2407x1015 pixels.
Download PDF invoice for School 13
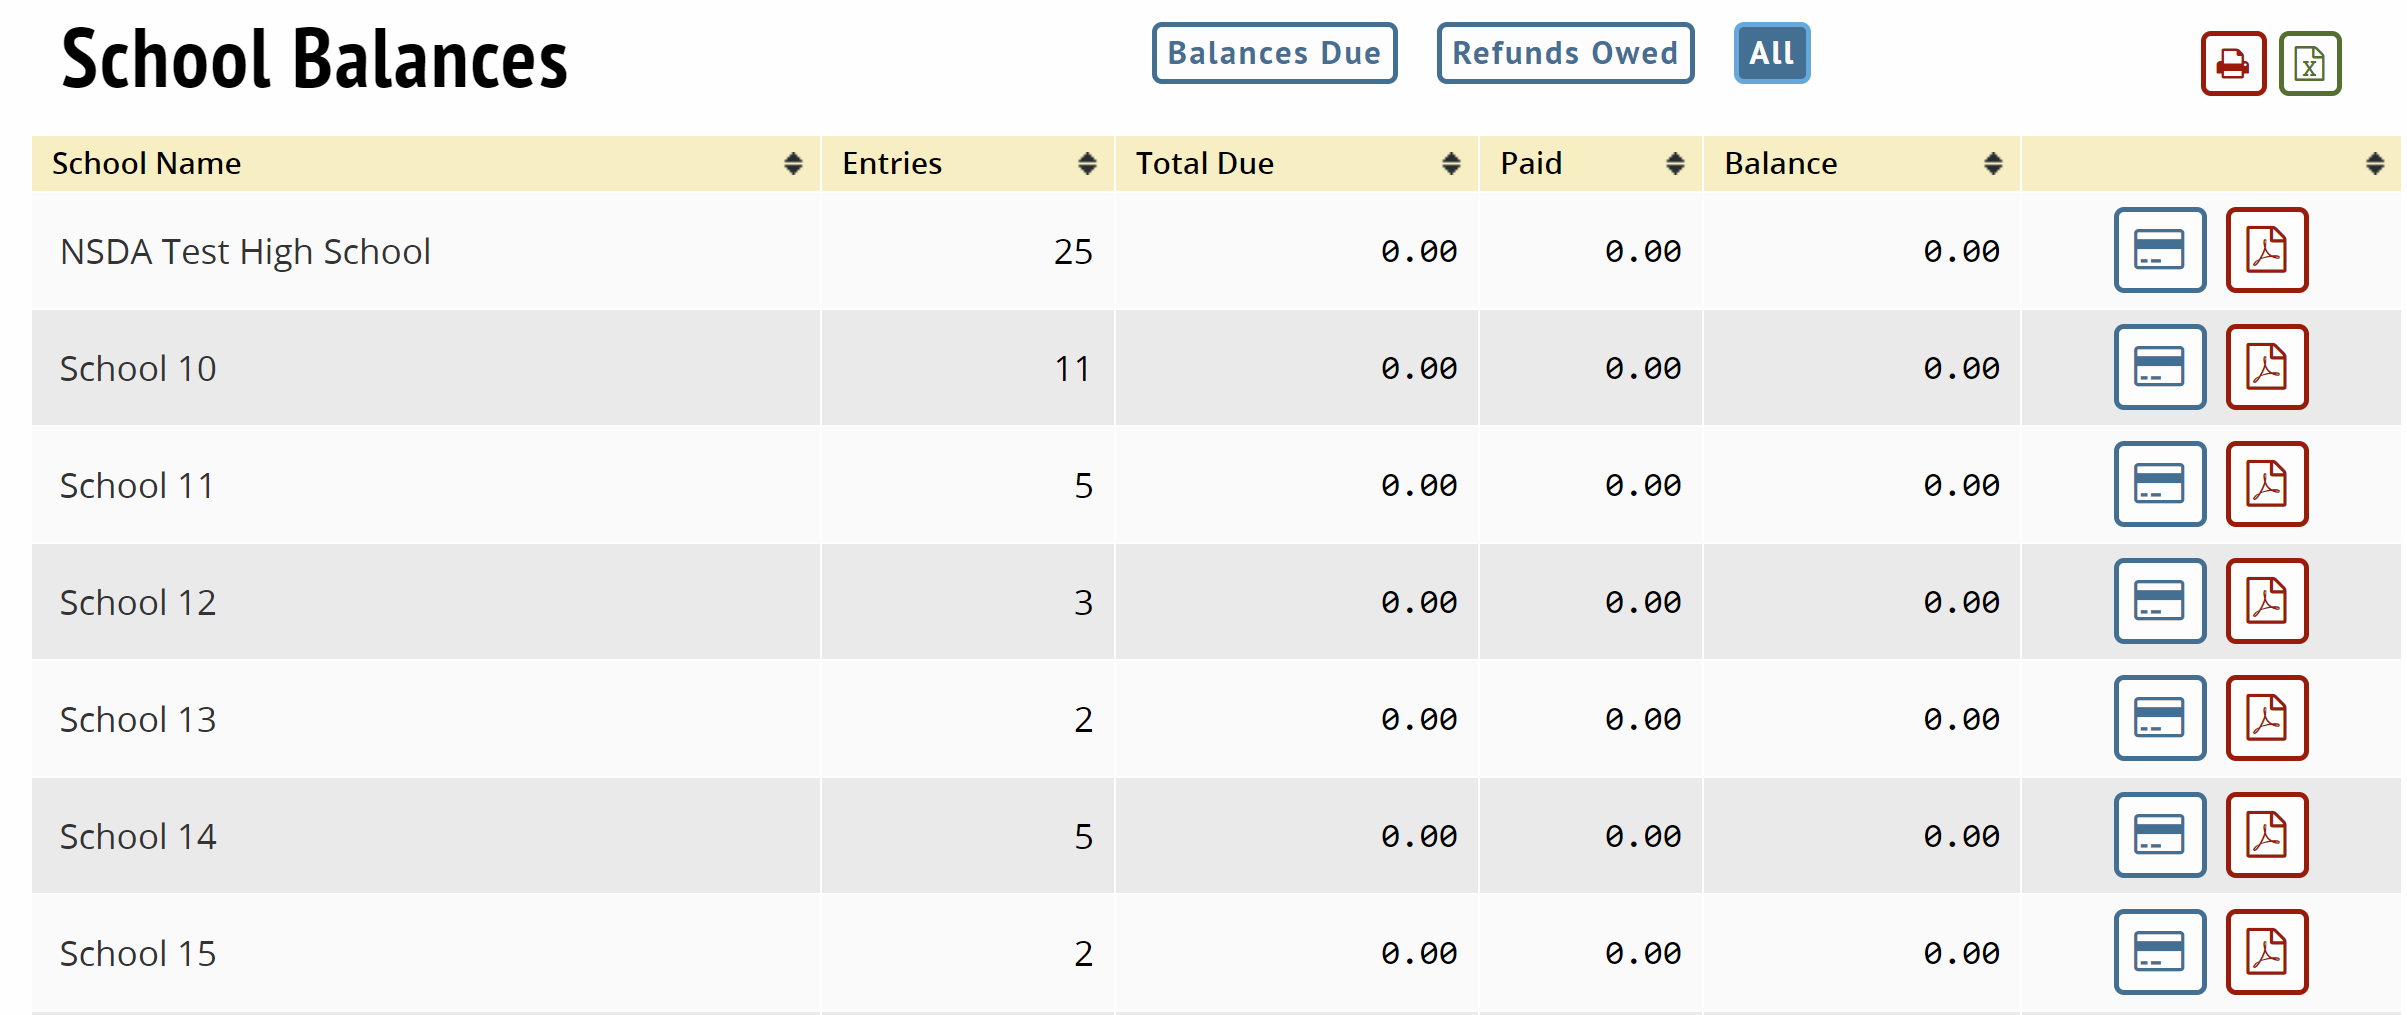[2266, 718]
